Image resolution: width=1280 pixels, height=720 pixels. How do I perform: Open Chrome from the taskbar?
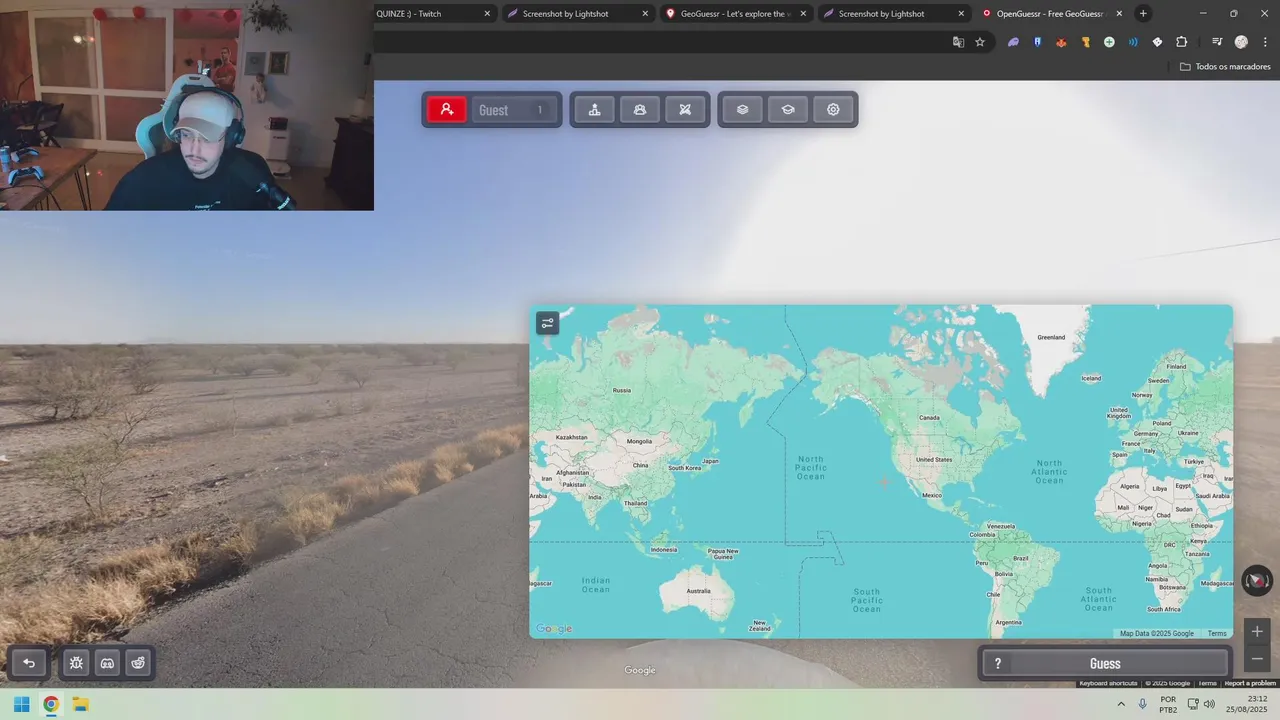(51, 704)
